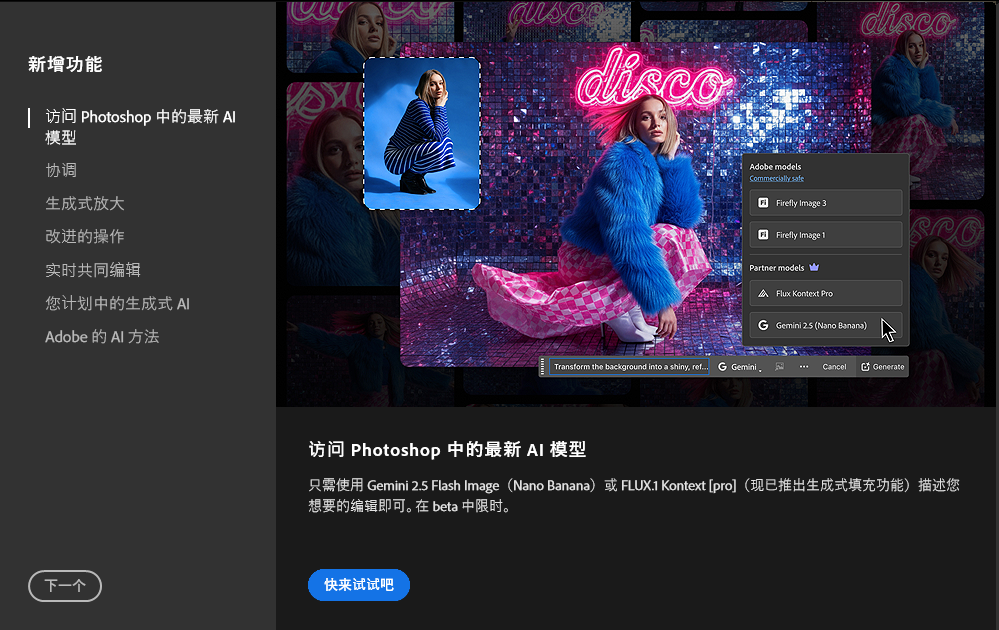Click the crown icon next to Partner models

814,268
